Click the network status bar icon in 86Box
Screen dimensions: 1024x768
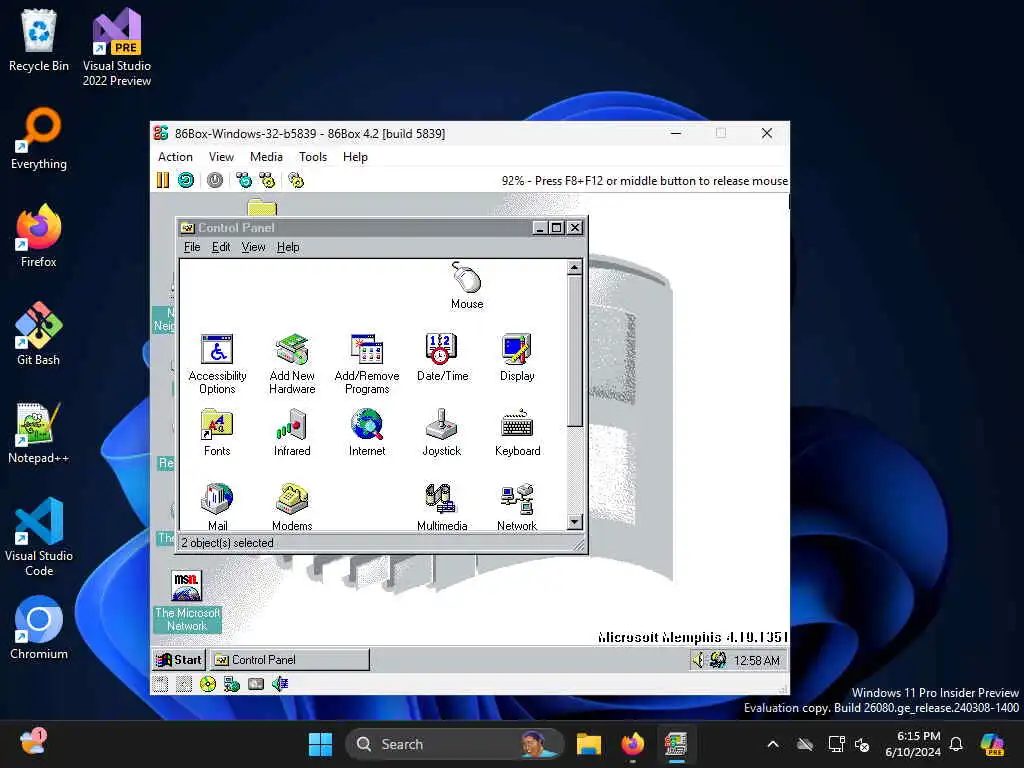coord(232,684)
